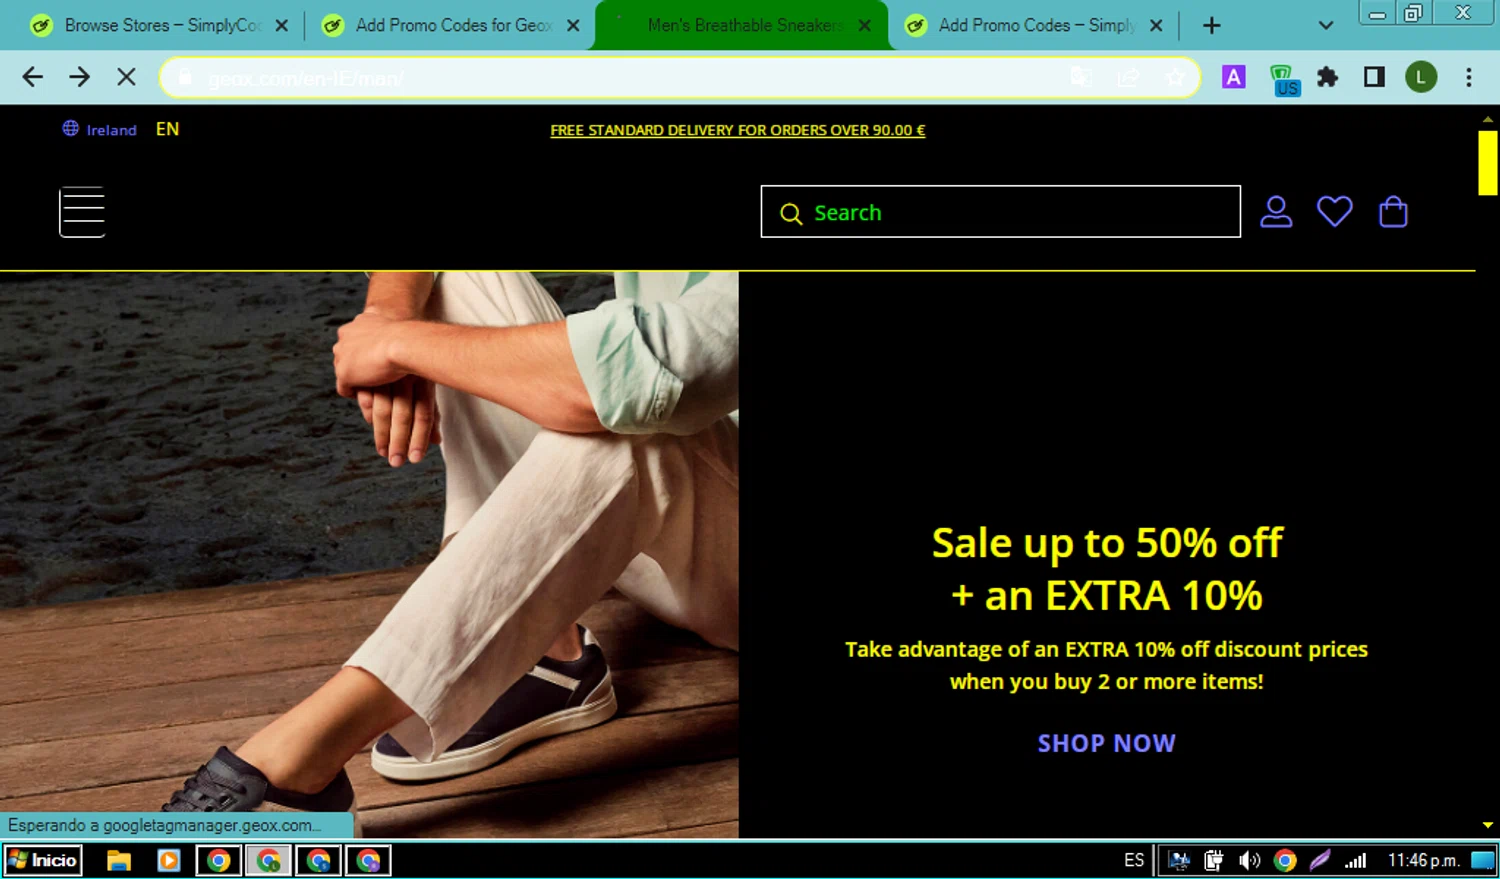
Task: Open the L profile avatar
Action: tap(1421, 77)
